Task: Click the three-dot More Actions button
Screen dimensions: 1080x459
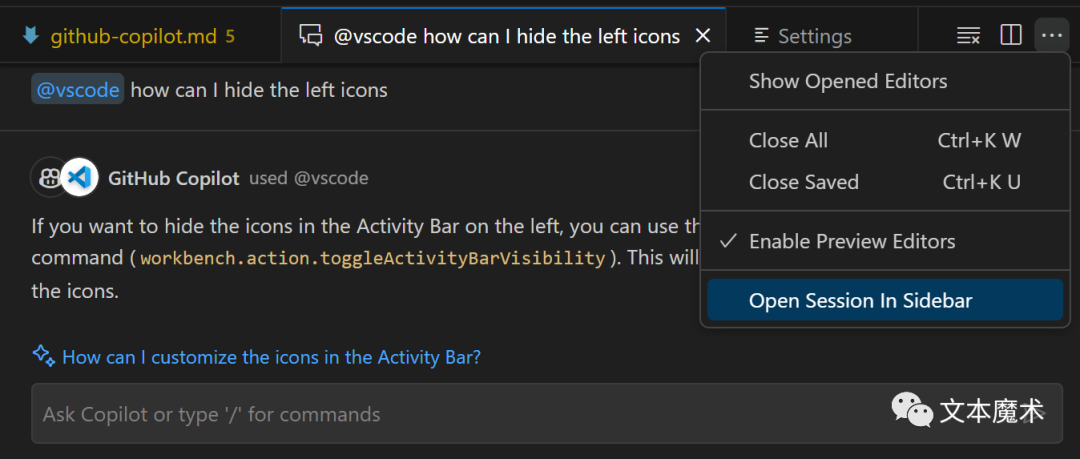Action: [x=1052, y=35]
